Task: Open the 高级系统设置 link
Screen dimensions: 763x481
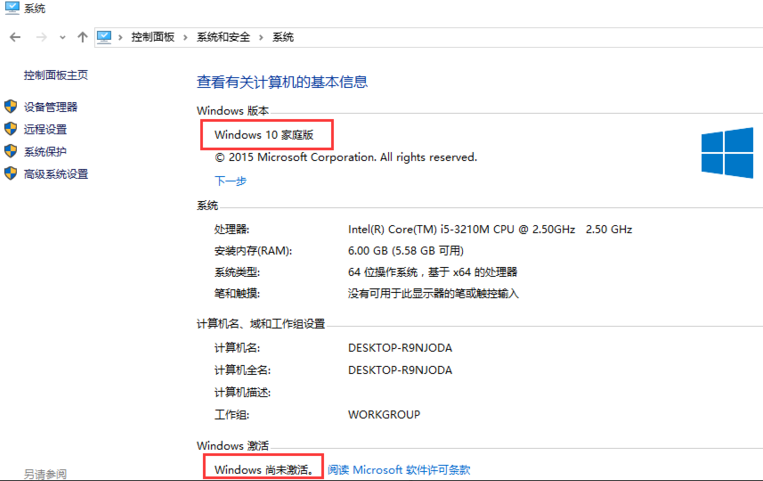Action: click(x=56, y=174)
